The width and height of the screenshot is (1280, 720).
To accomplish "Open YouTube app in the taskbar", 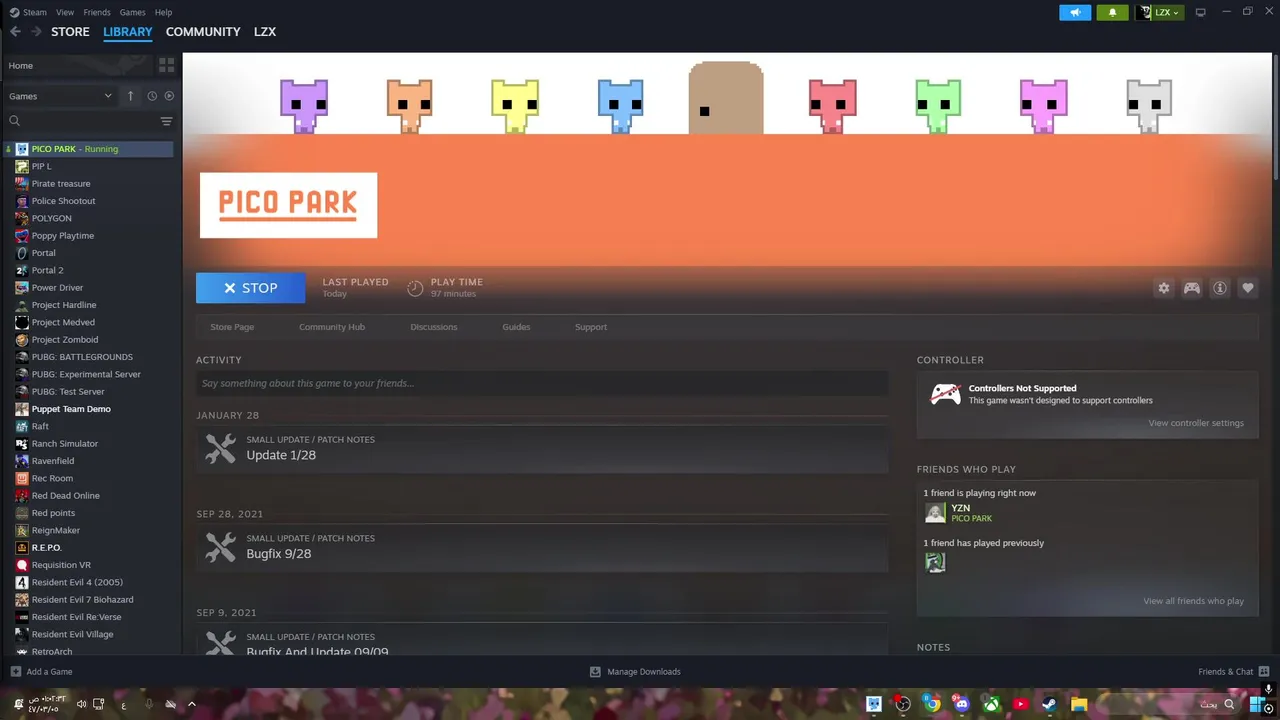I will [1020, 704].
